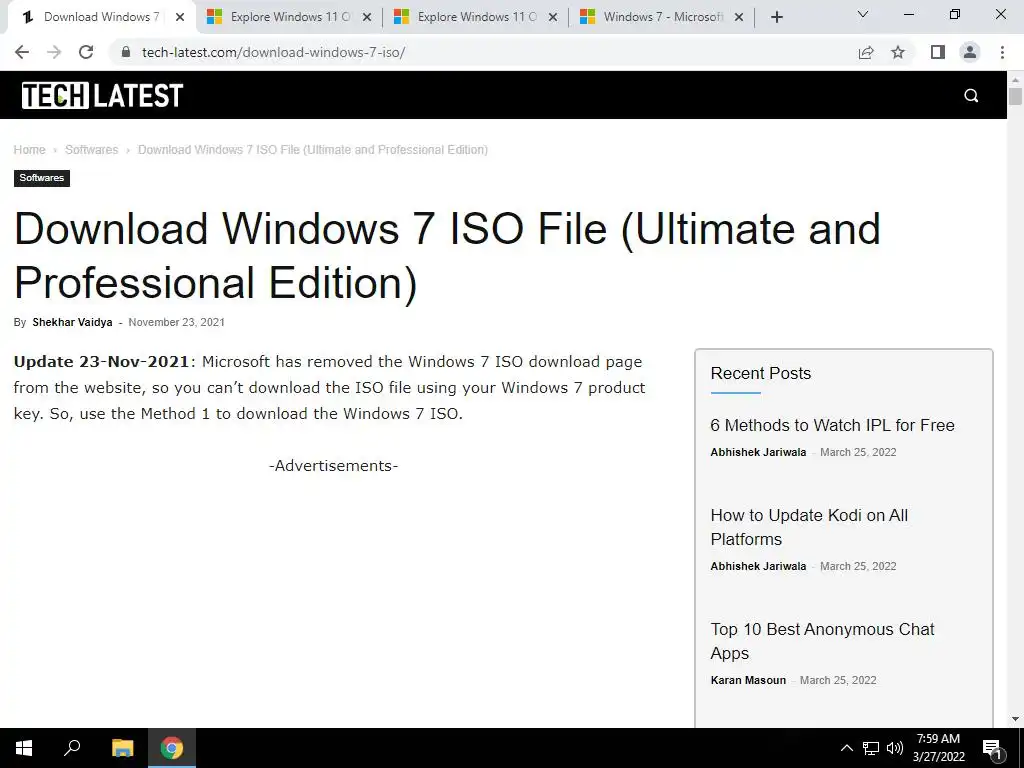The height and width of the screenshot is (768, 1024).
Task: Click the November 23, 2021 publish date
Action: [176, 322]
